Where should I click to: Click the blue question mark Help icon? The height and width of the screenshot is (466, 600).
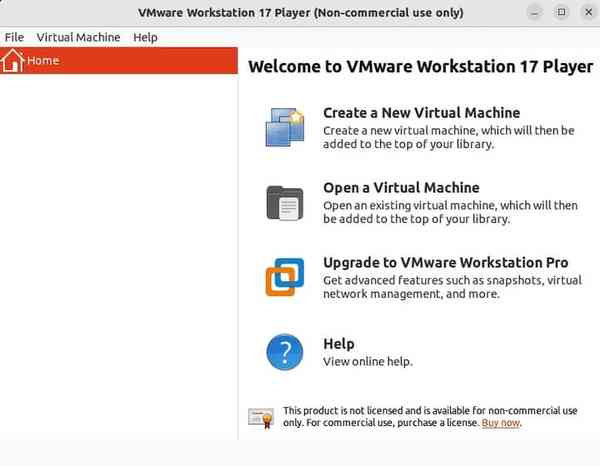point(285,352)
